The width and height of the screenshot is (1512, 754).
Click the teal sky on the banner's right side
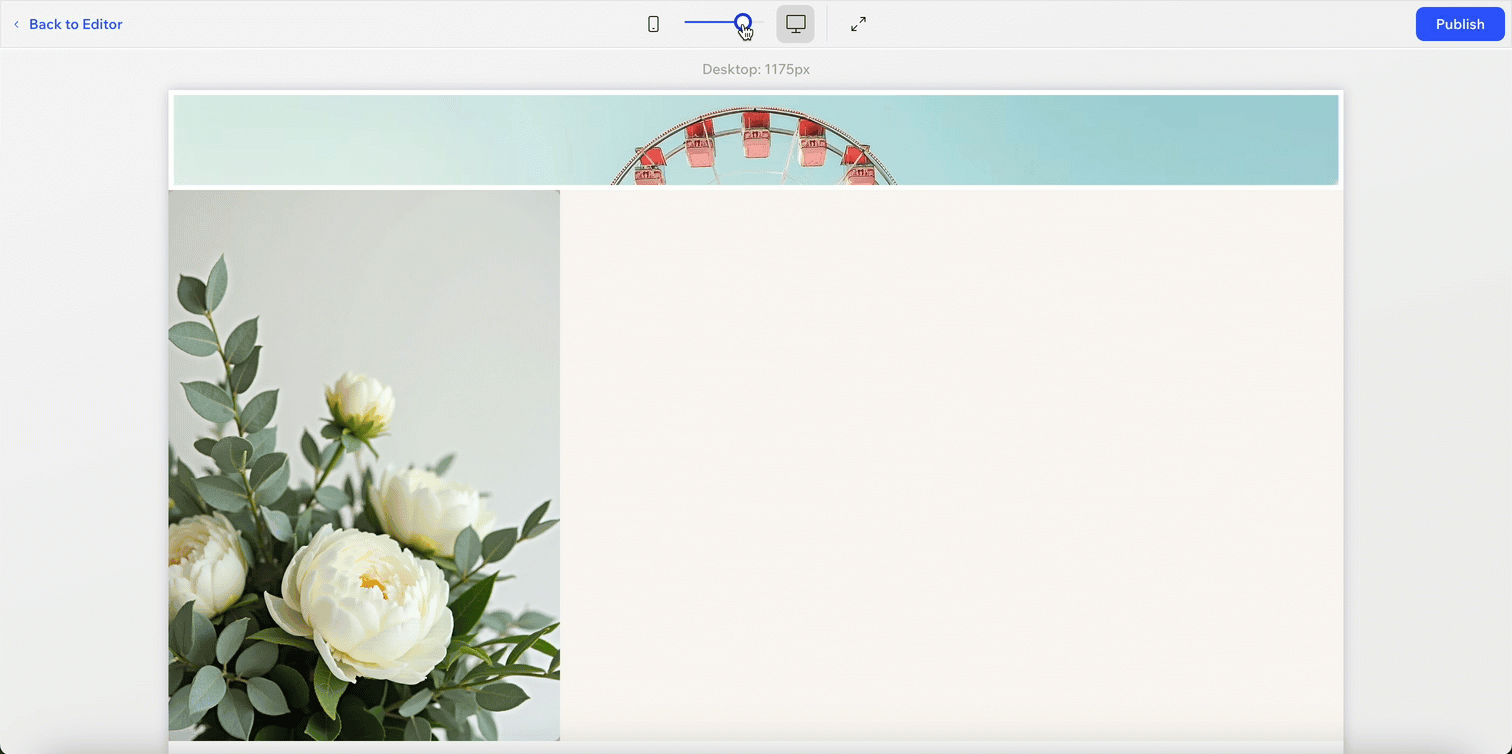click(x=1150, y=140)
